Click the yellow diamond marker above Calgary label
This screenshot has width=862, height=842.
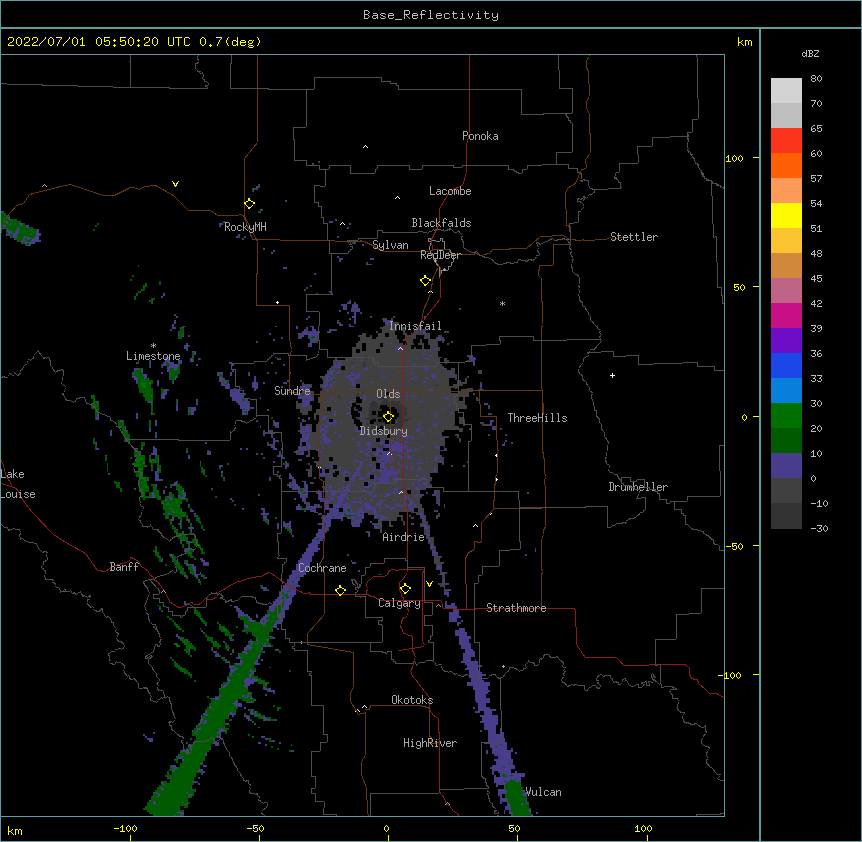pyautogui.click(x=405, y=589)
